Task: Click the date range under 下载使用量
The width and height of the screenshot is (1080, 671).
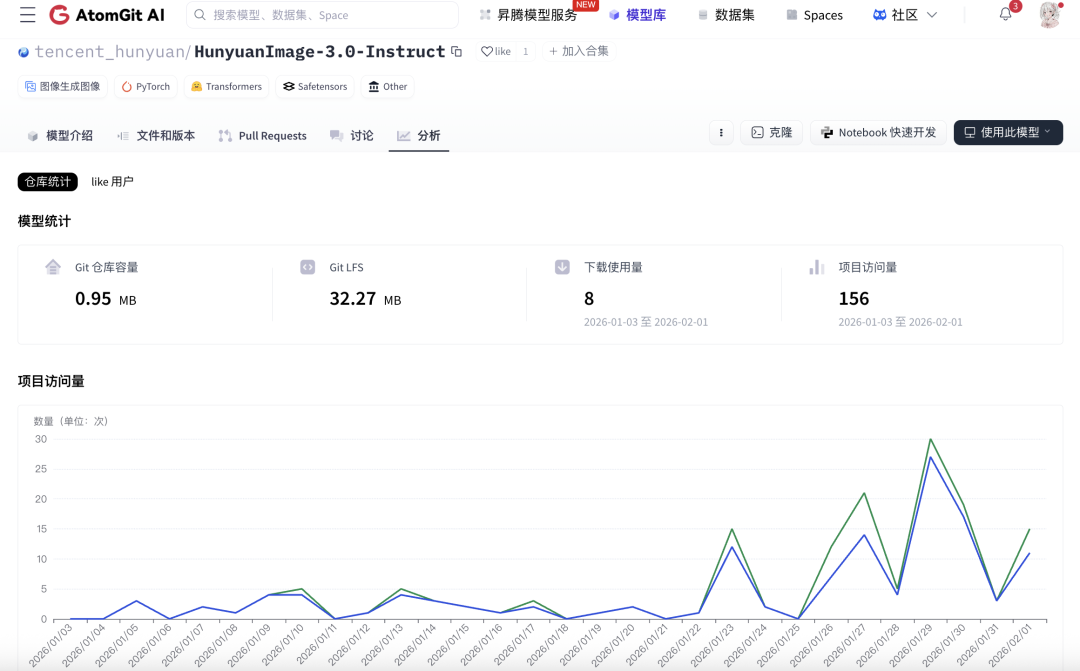Action: [x=645, y=322]
